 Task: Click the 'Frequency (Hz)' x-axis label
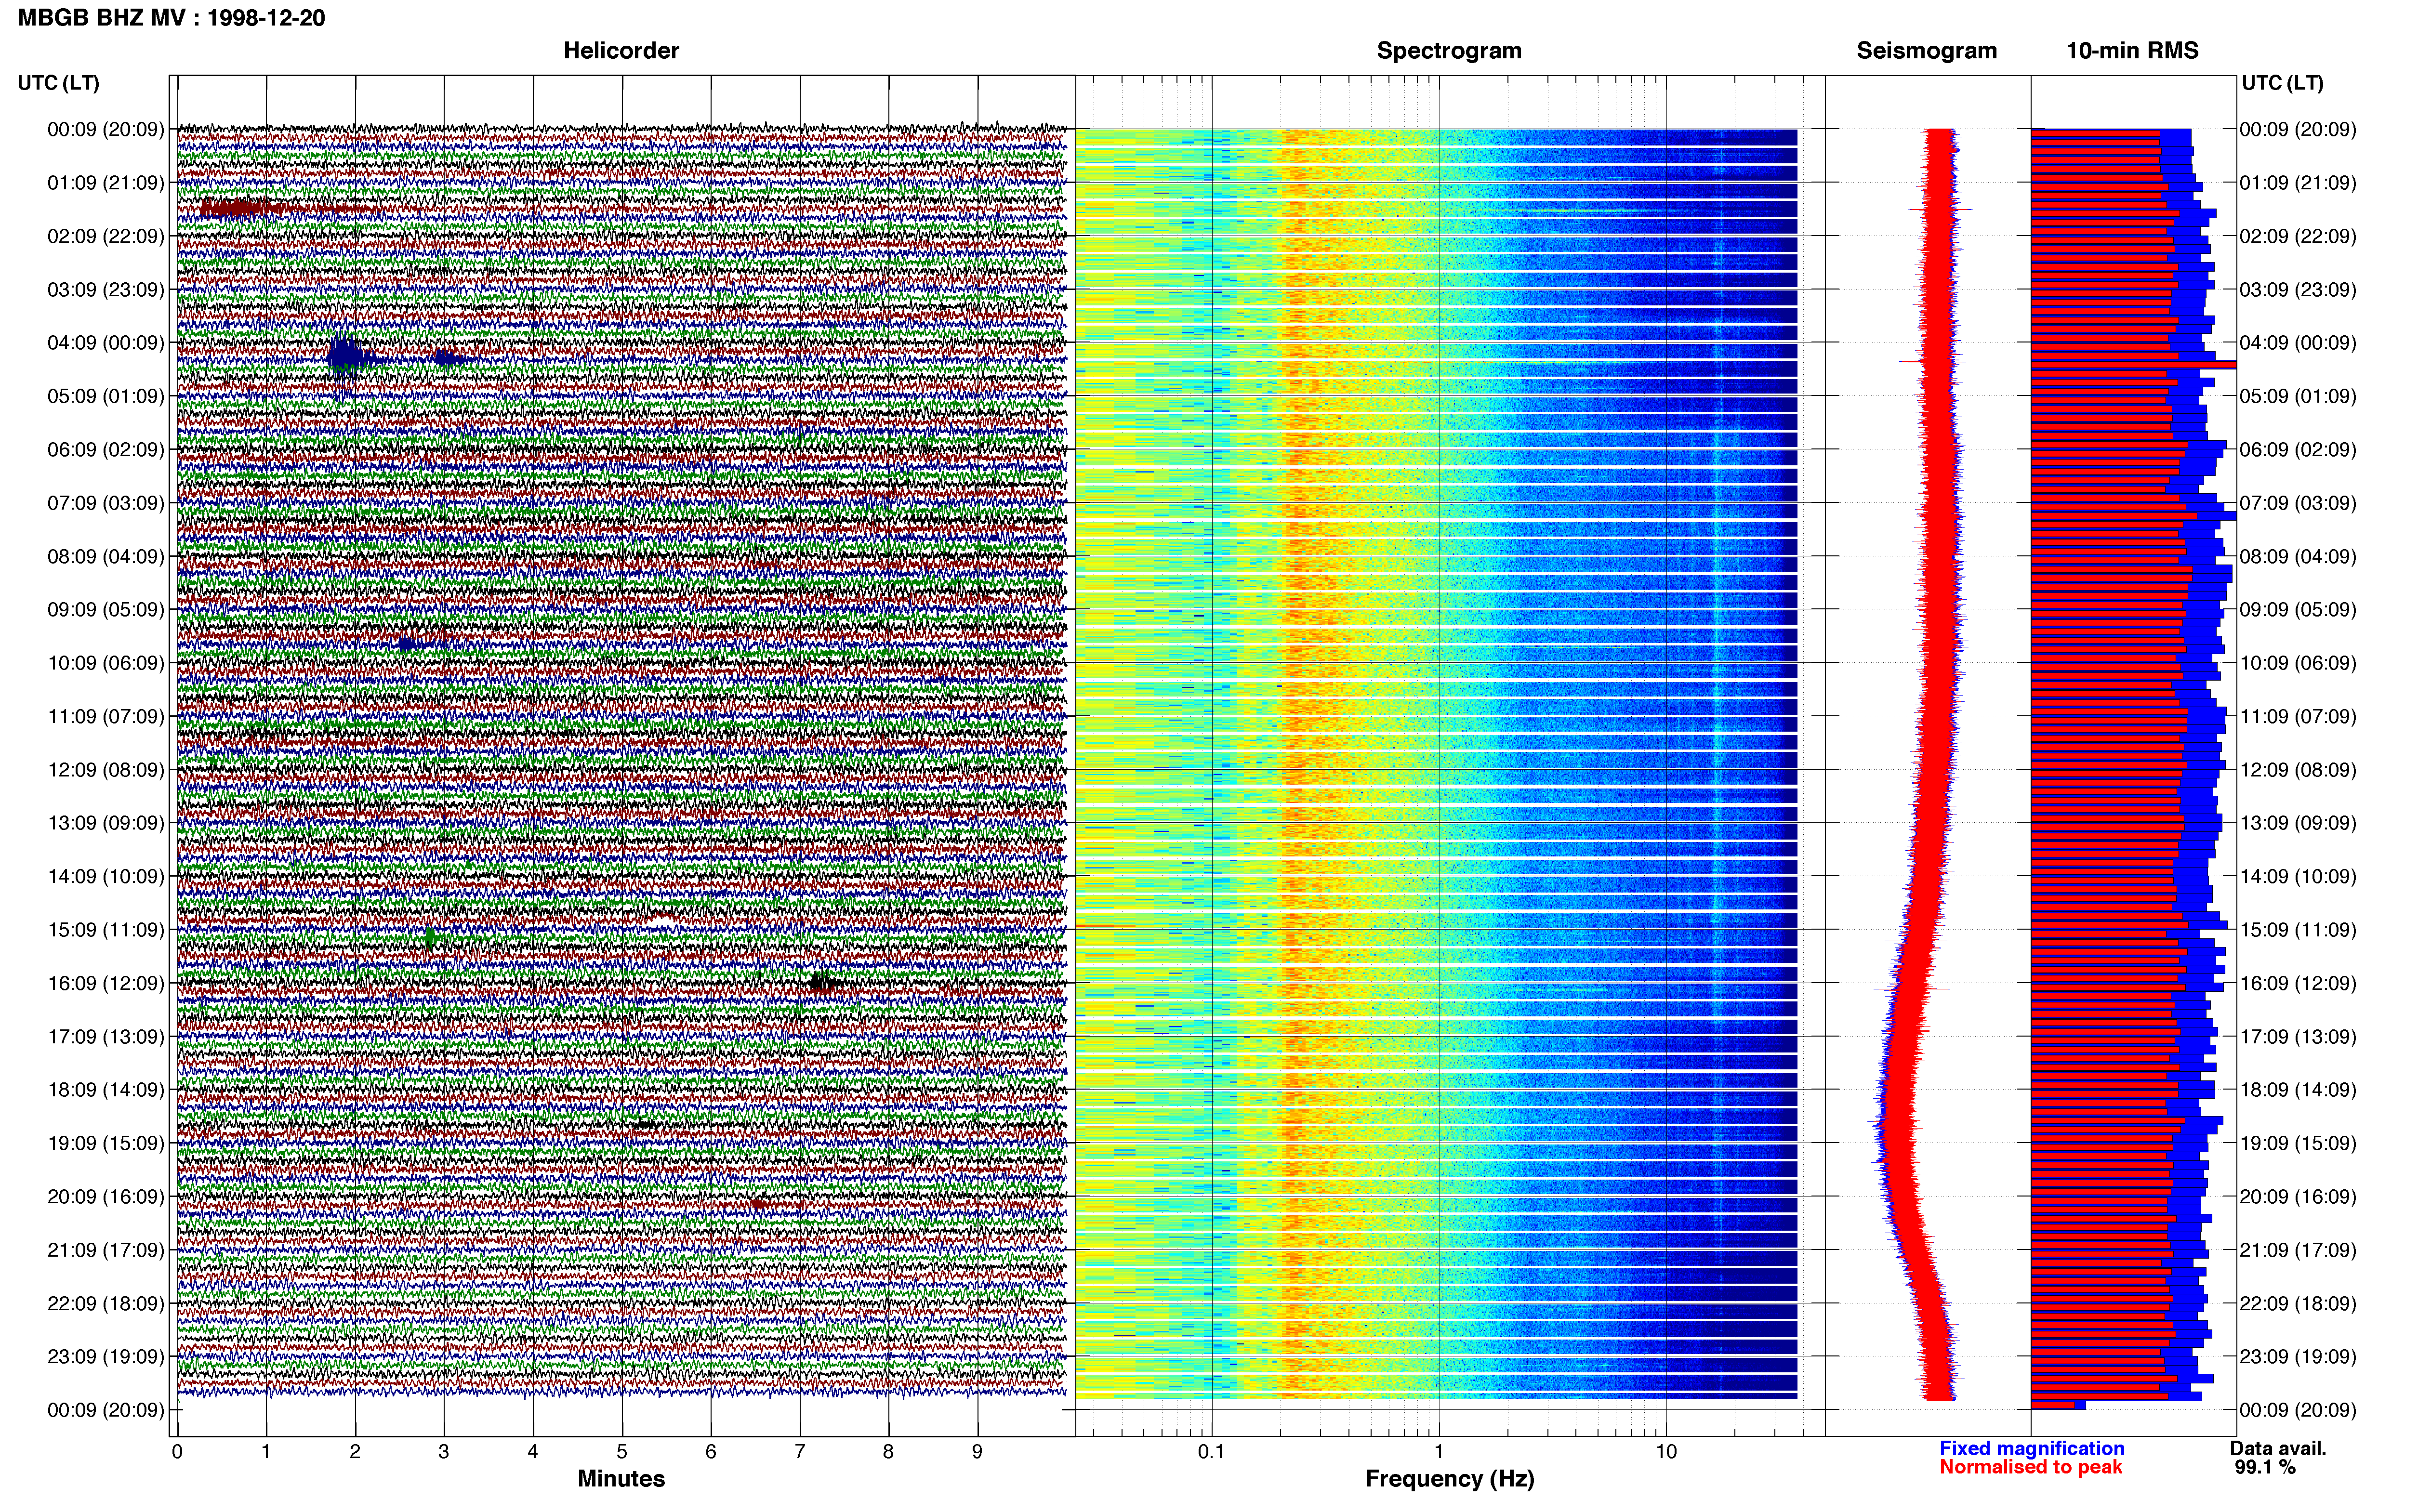tap(1449, 1479)
